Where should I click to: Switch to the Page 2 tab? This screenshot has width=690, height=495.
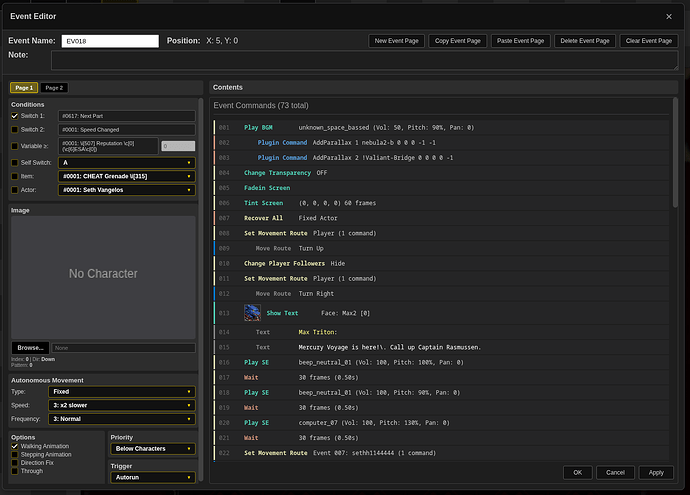tap(54, 88)
